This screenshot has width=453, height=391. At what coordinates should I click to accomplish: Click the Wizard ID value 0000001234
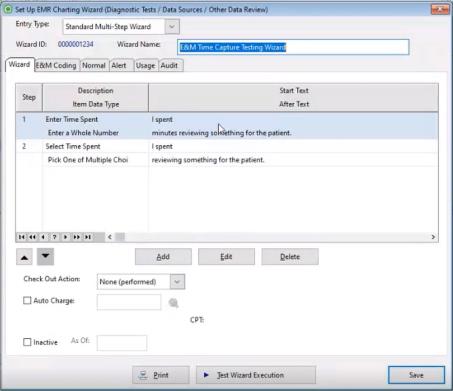(76, 44)
